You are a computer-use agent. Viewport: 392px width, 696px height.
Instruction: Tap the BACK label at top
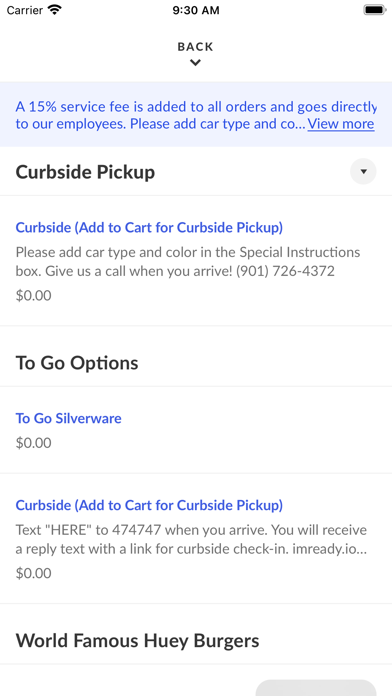(195, 47)
